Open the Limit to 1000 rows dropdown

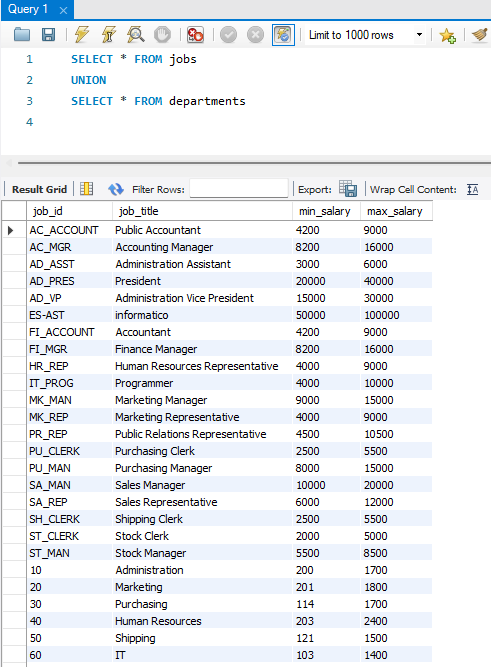[365, 35]
